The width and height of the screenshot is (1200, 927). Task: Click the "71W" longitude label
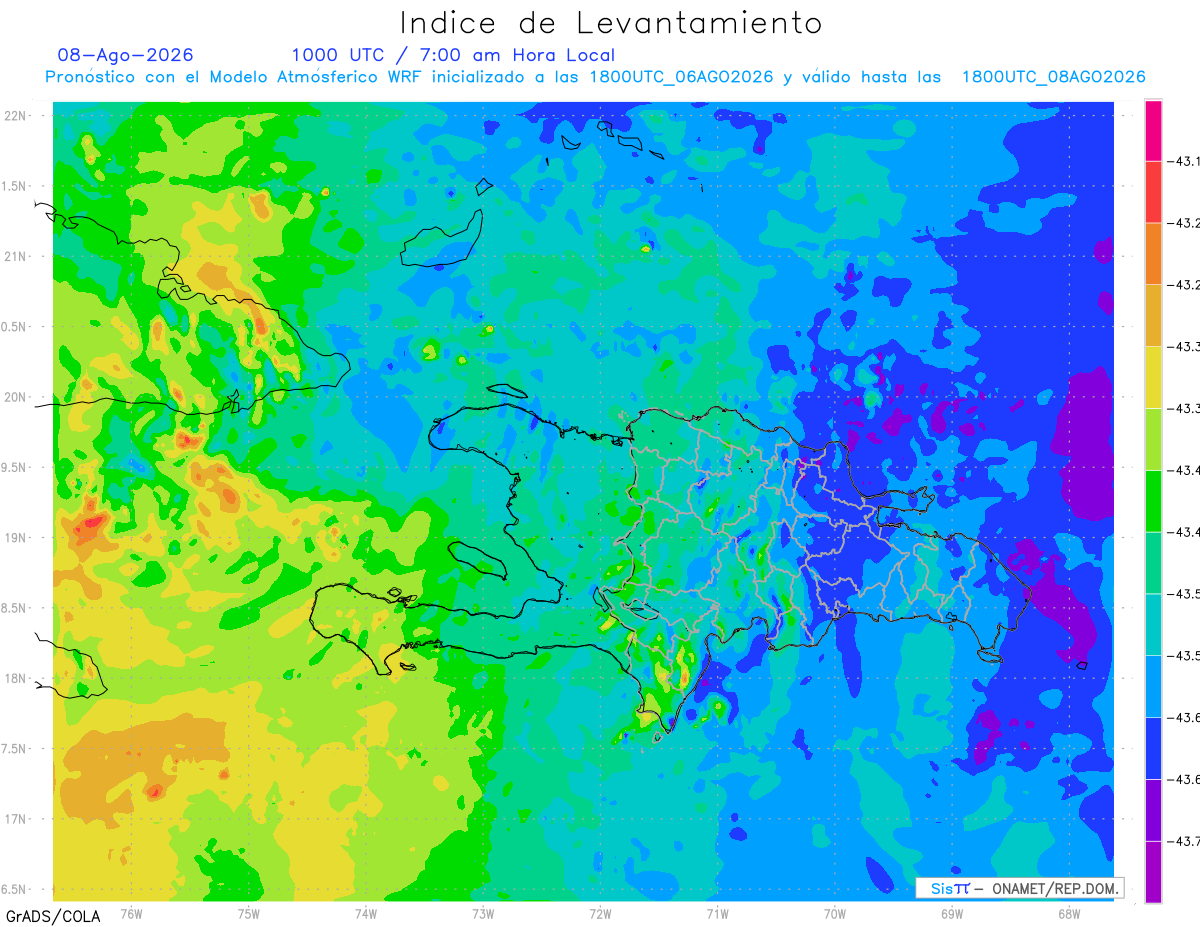717,913
